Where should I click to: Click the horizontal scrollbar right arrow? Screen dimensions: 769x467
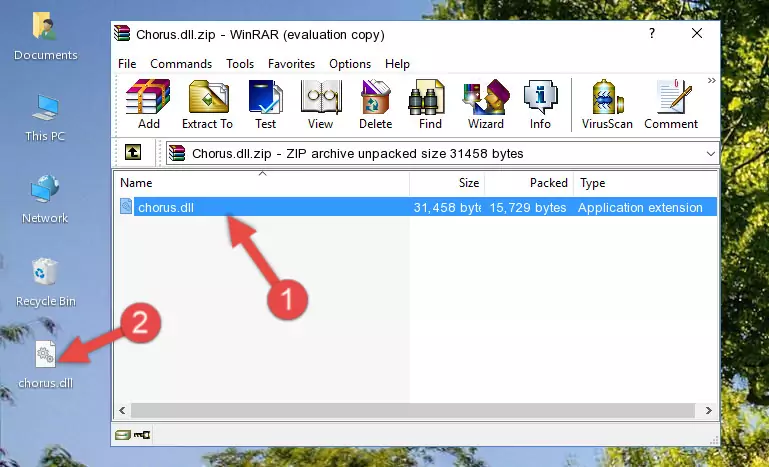click(x=709, y=410)
